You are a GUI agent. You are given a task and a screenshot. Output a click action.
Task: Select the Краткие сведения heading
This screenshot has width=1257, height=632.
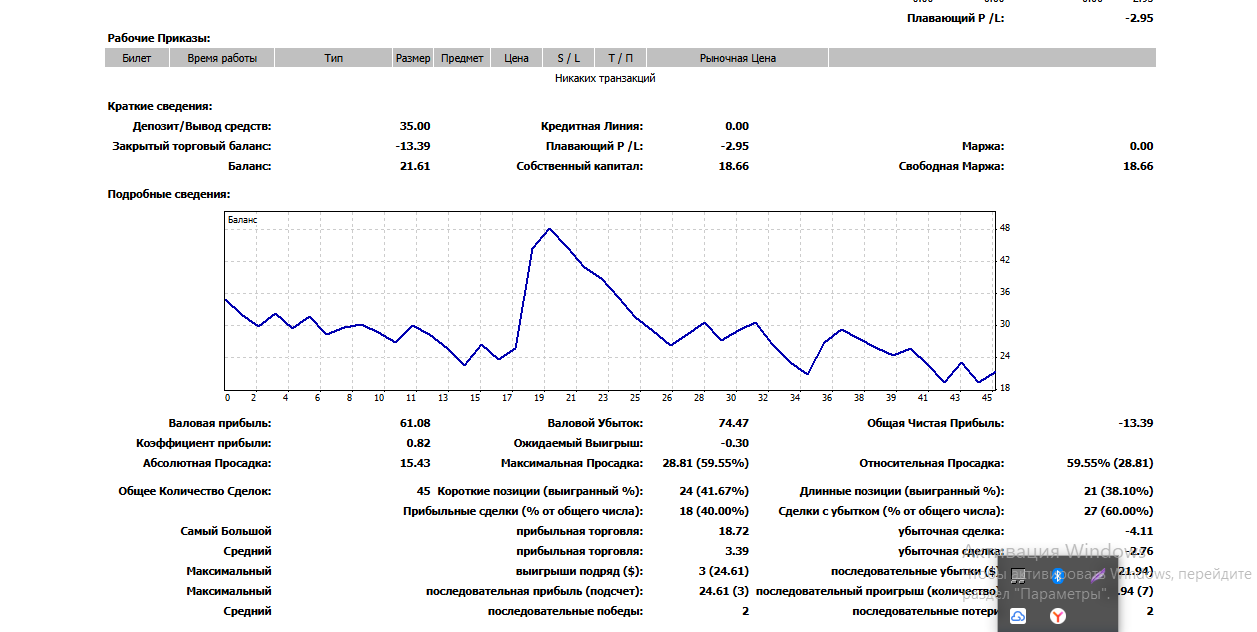(x=160, y=106)
